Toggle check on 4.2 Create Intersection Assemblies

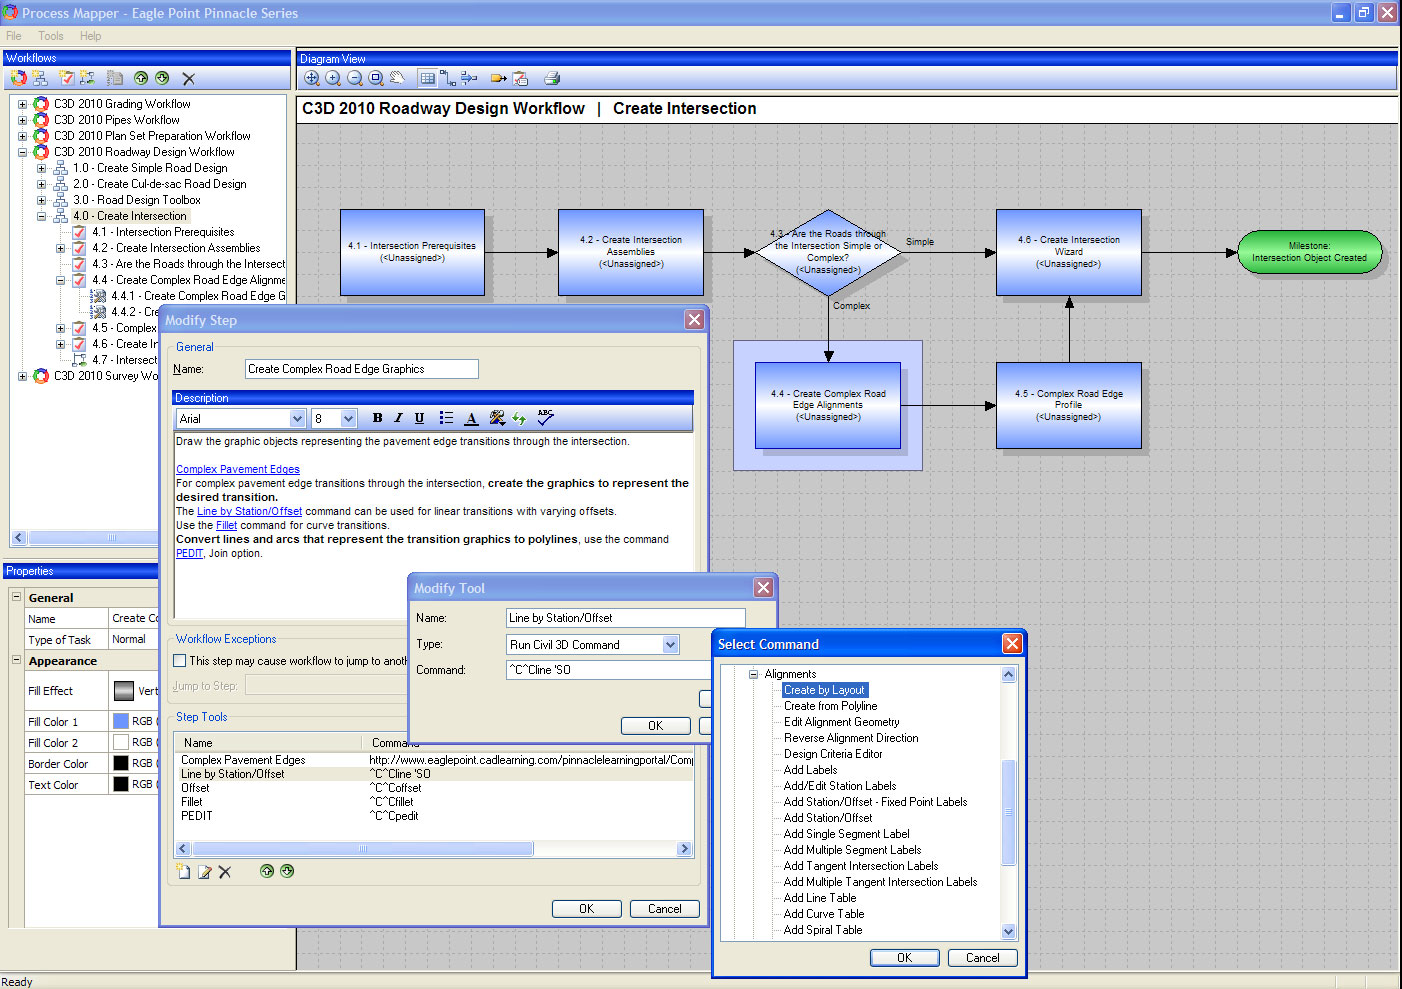click(79, 248)
